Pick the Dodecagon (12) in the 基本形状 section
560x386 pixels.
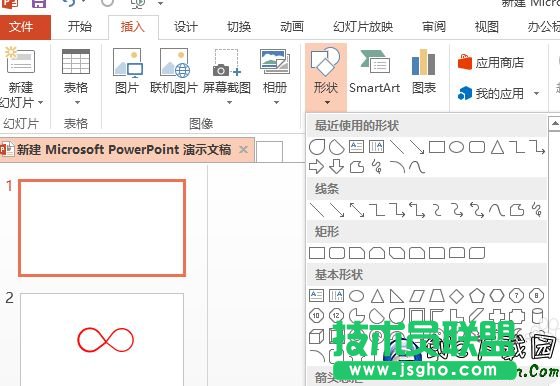click(336, 316)
